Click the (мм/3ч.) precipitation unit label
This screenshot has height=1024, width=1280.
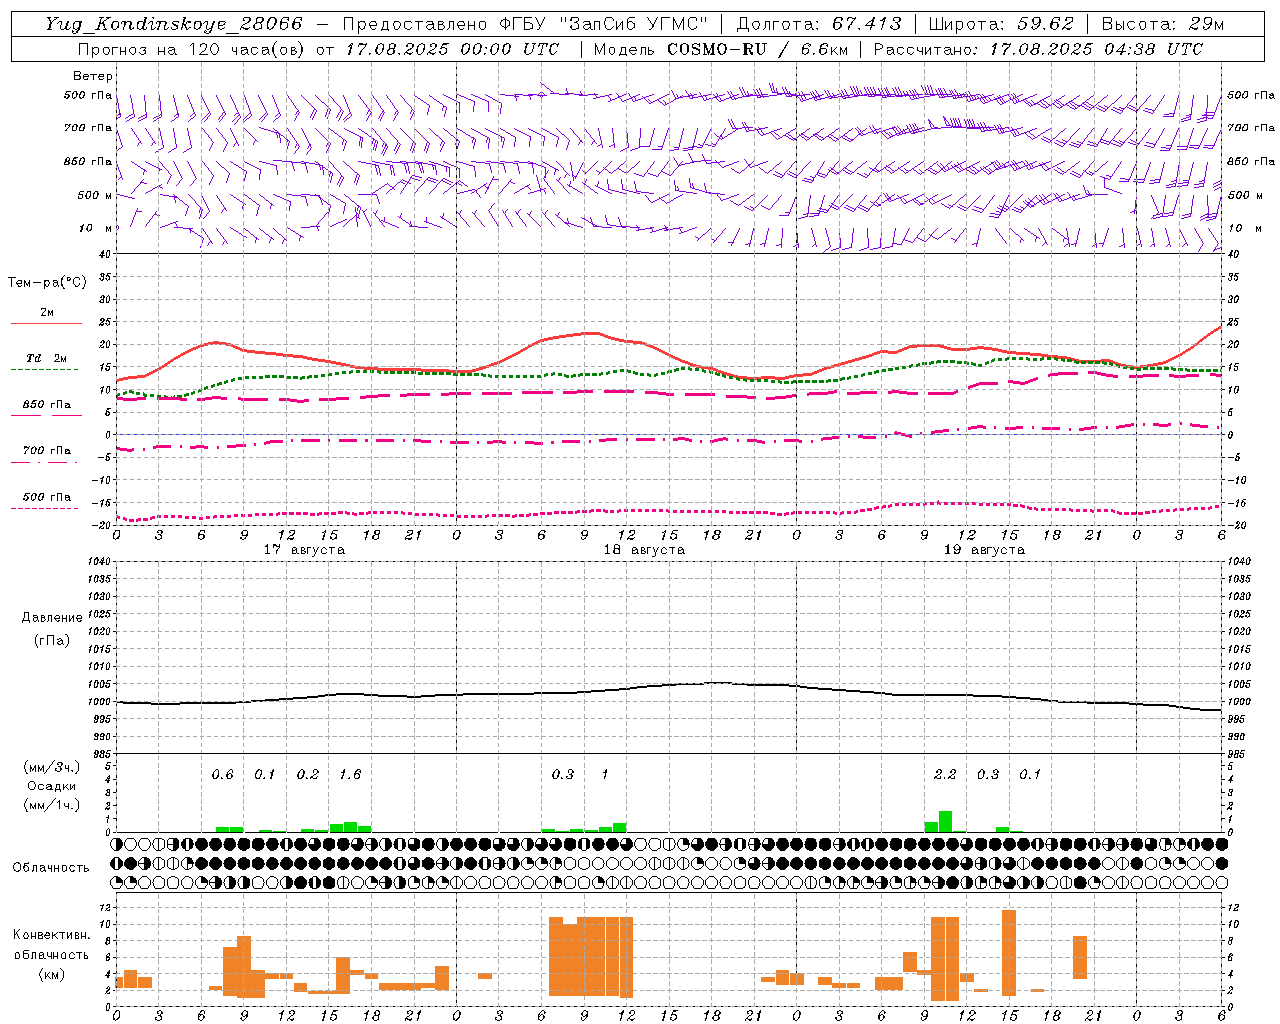tap(51, 767)
